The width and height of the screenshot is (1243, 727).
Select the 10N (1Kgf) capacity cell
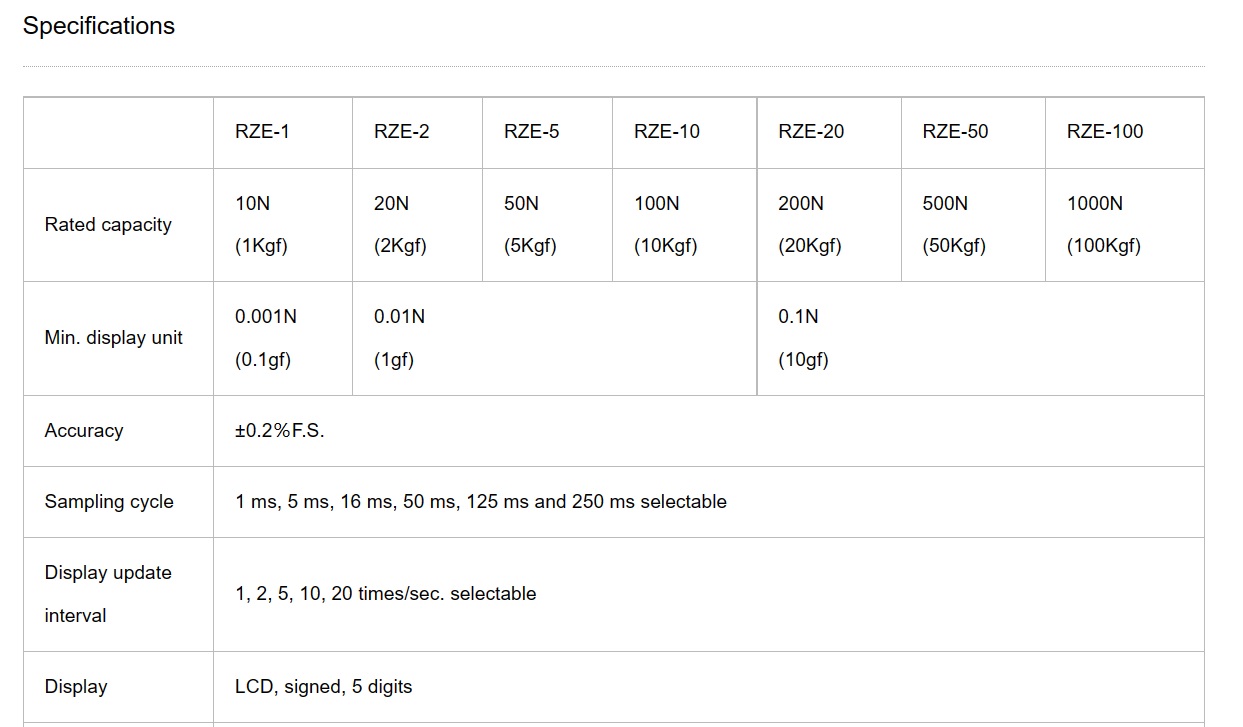coord(261,225)
